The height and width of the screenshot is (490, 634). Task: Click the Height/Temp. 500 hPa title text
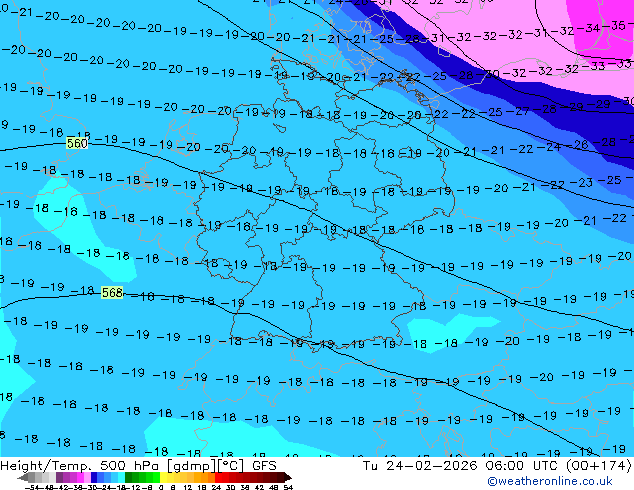pyautogui.click(x=80, y=466)
